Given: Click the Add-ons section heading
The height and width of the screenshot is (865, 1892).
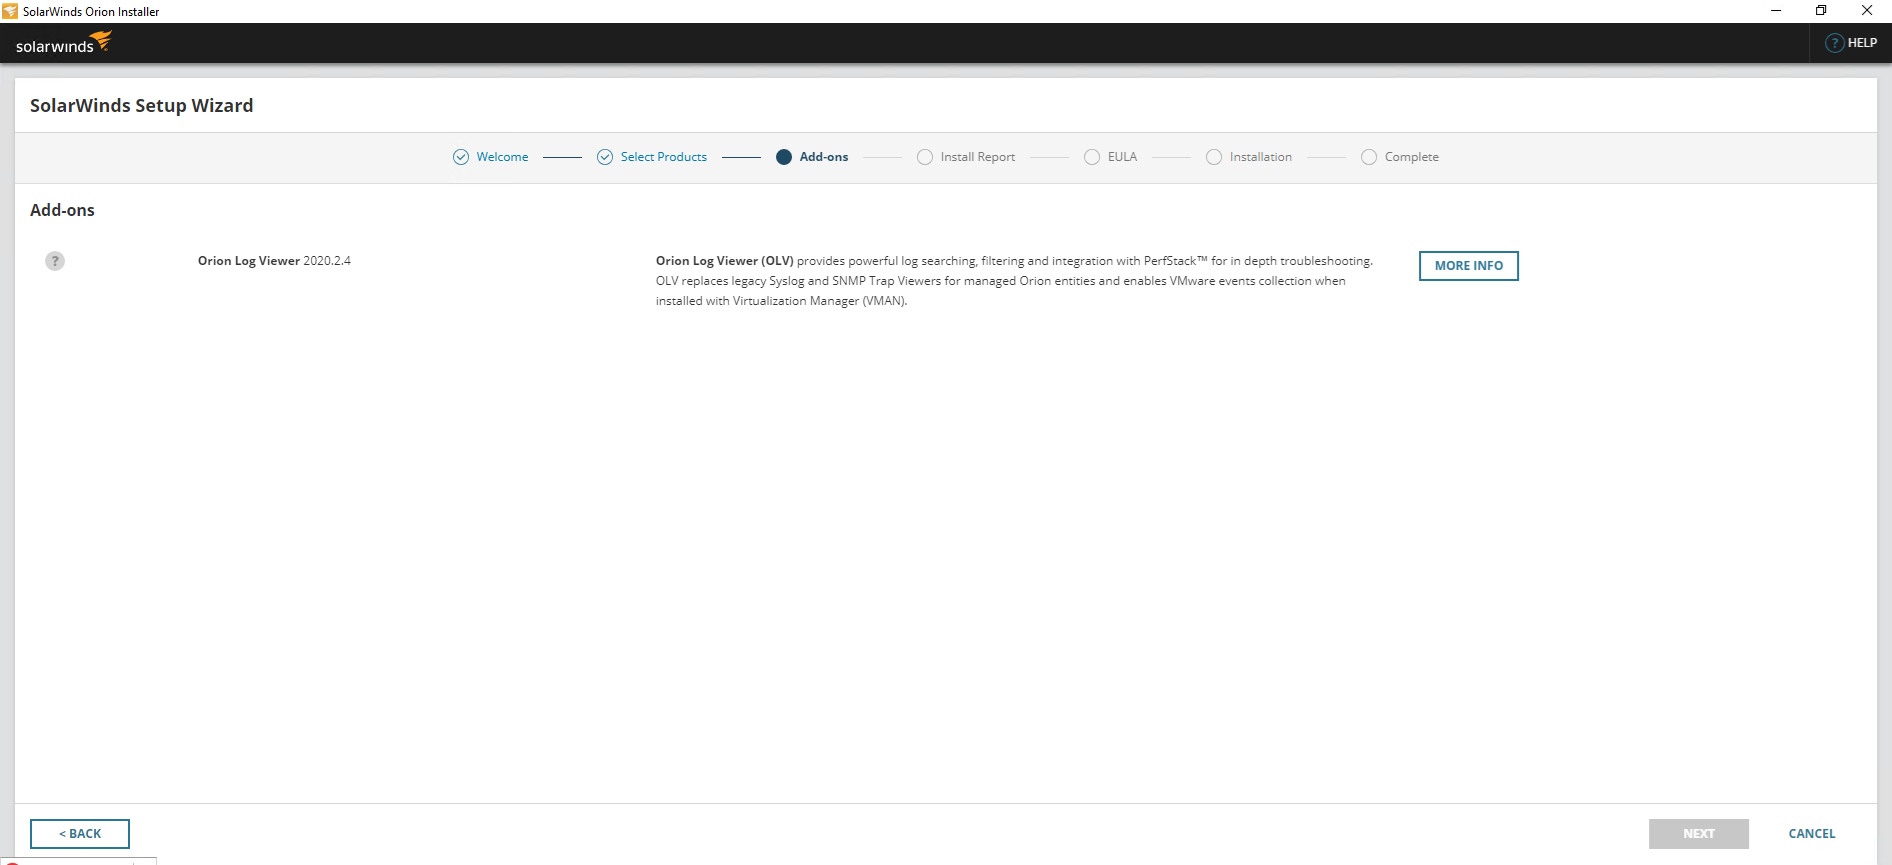Looking at the screenshot, I should (62, 210).
